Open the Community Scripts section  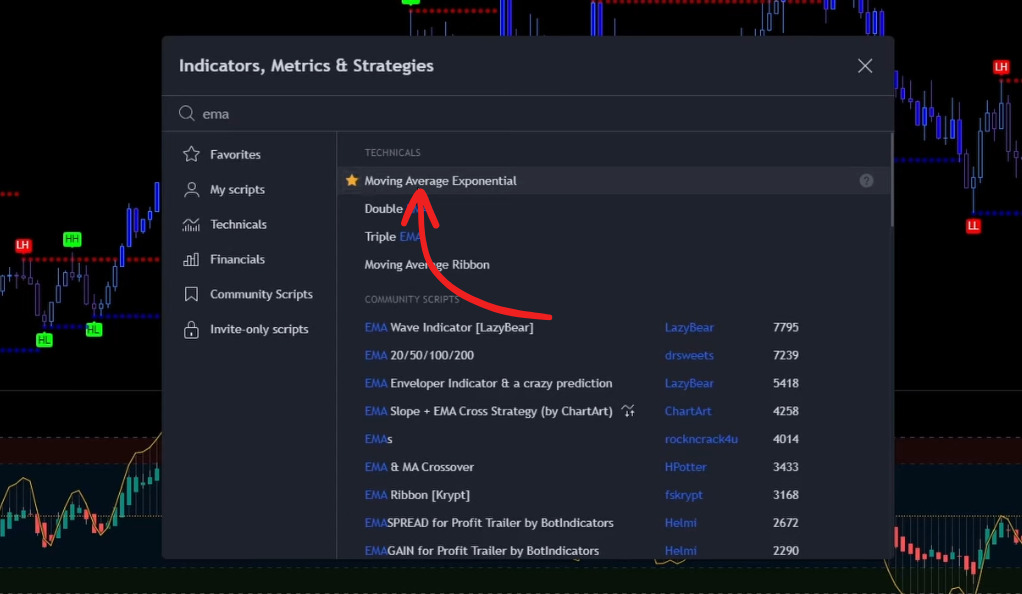(x=261, y=294)
